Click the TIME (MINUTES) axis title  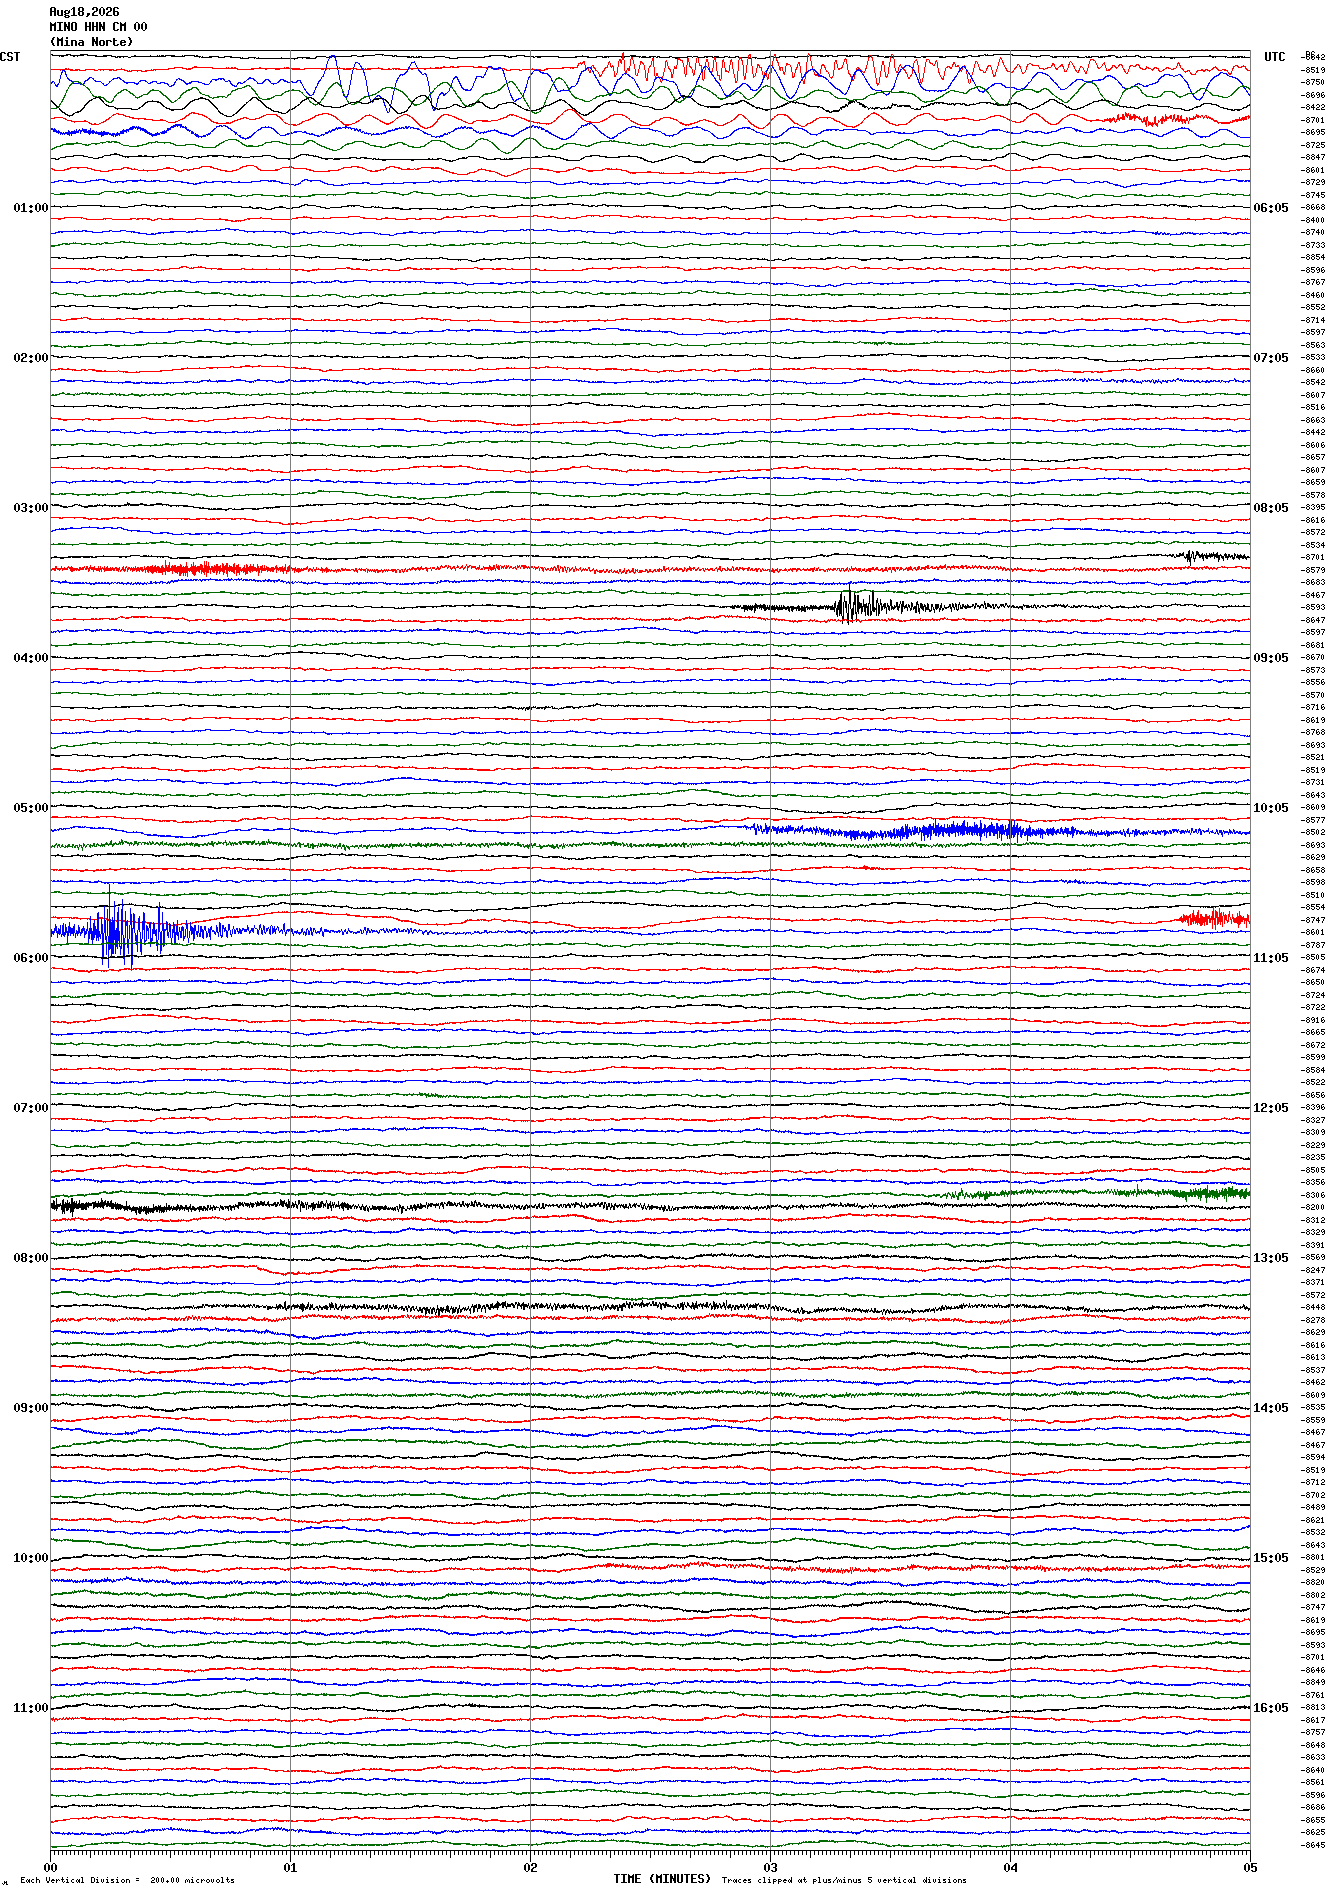click(662, 1879)
